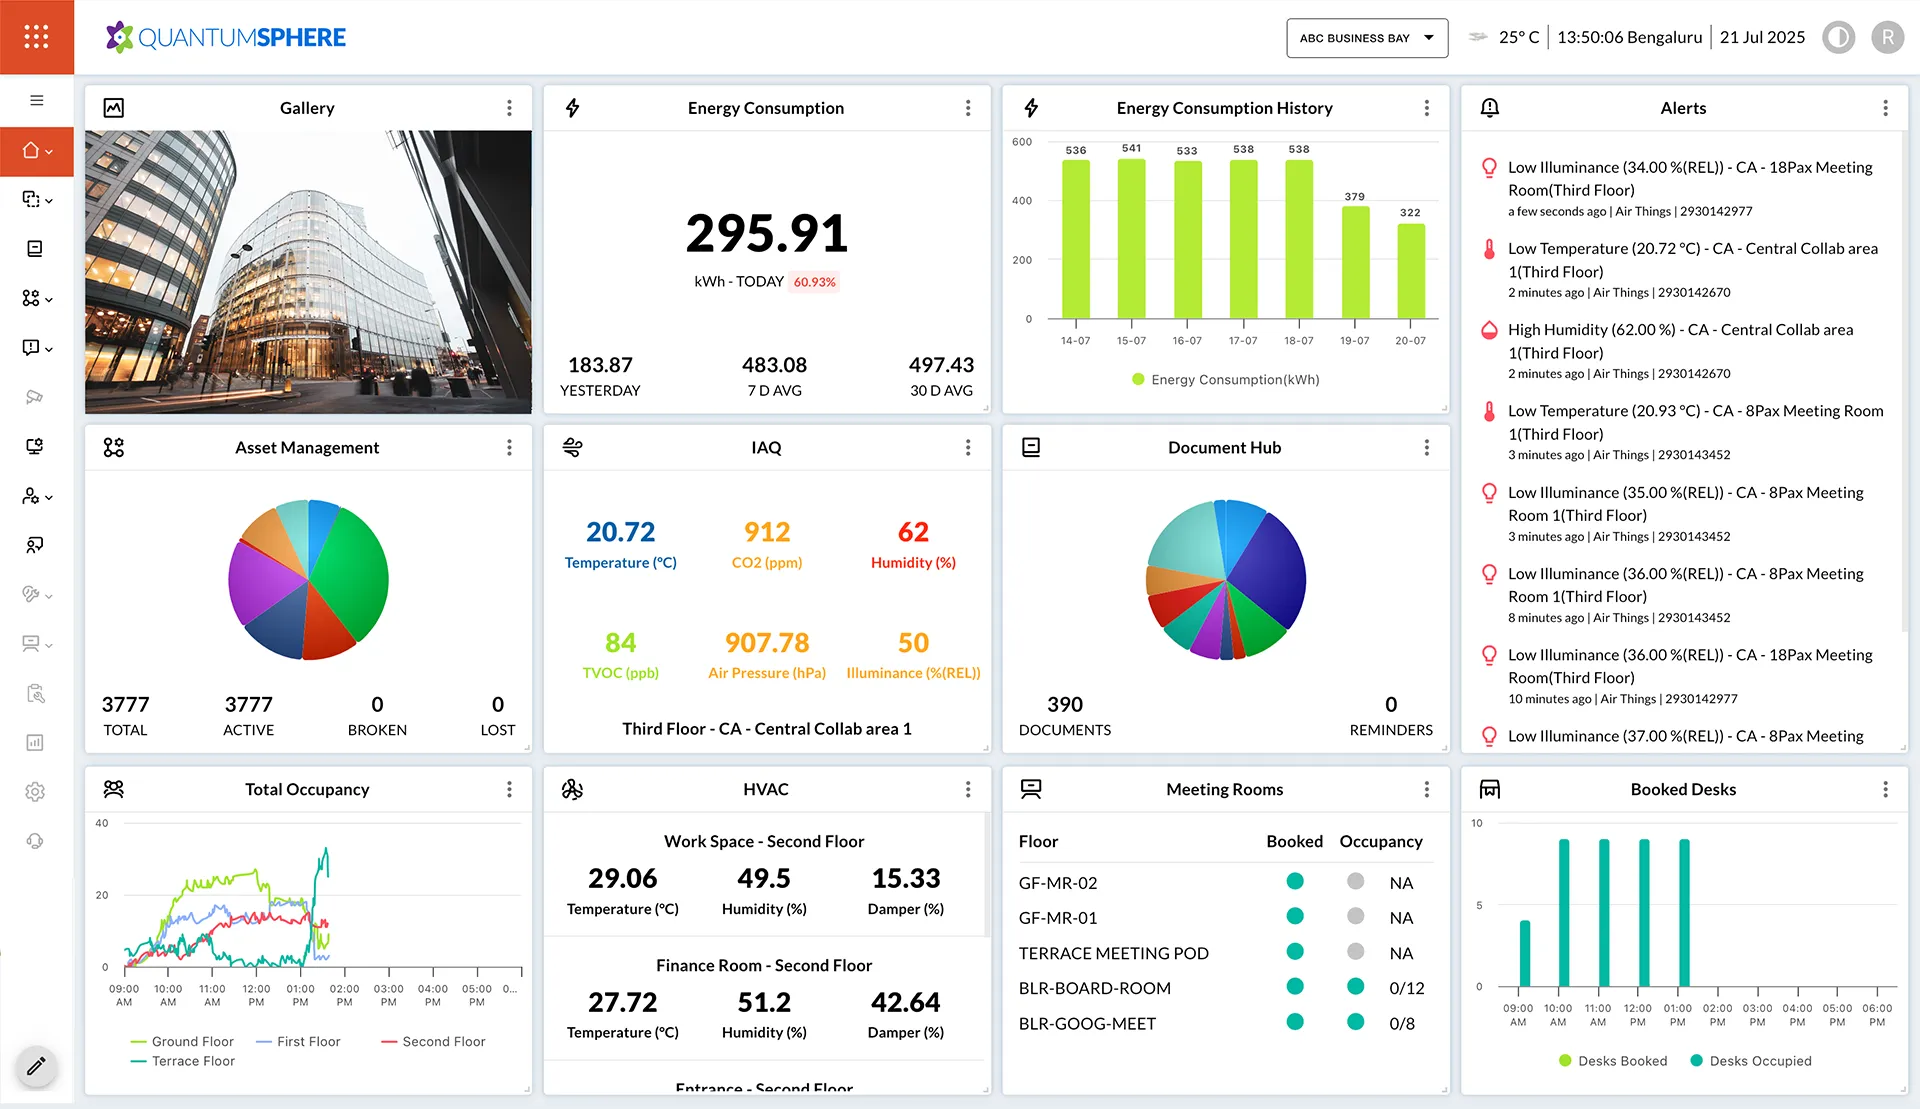Click the headset support icon in sidebar
The height and width of the screenshot is (1109, 1920).
pyautogui.click(x=35, y=841)
